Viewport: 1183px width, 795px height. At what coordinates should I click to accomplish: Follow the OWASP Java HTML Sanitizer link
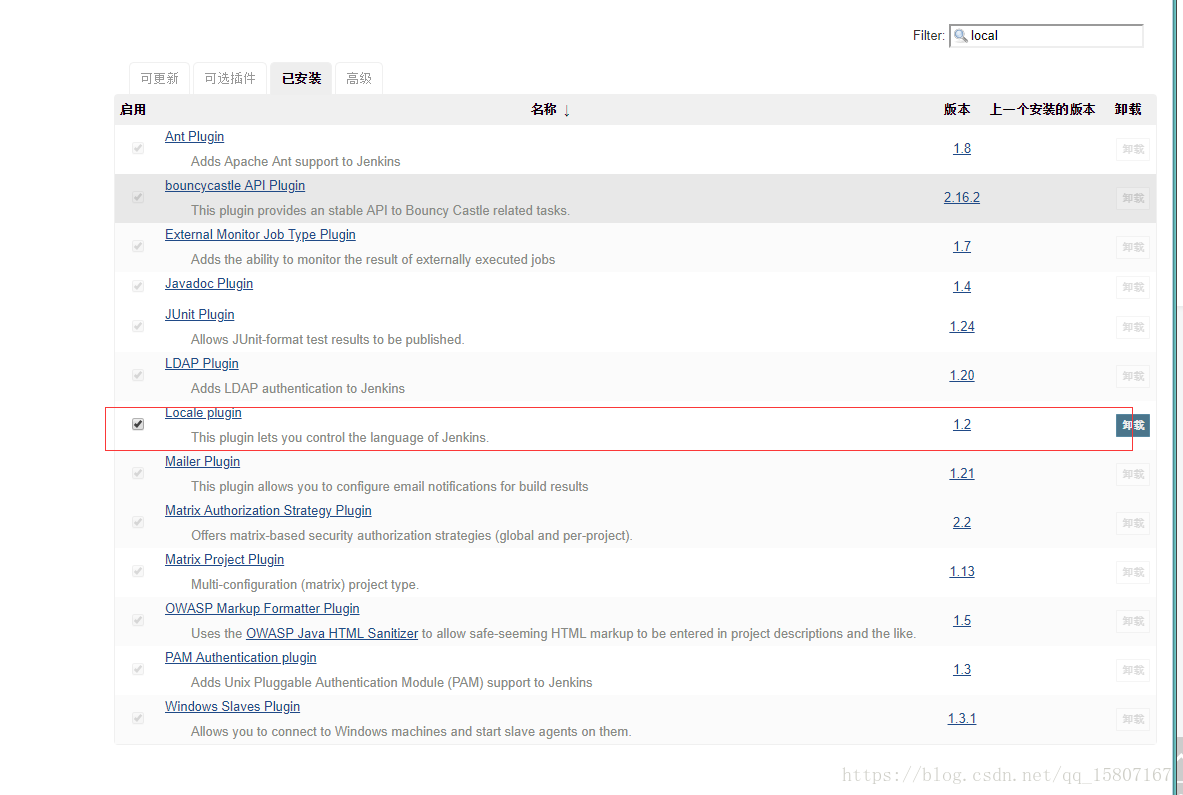click(x=332, y=634)
